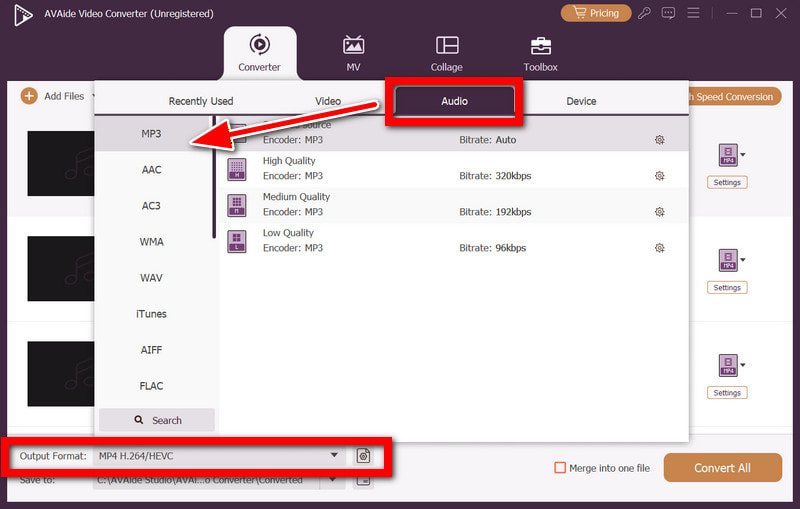
Task: Open the hamburger menu icon
Action: pyautogui.click(x=693, y=13)
